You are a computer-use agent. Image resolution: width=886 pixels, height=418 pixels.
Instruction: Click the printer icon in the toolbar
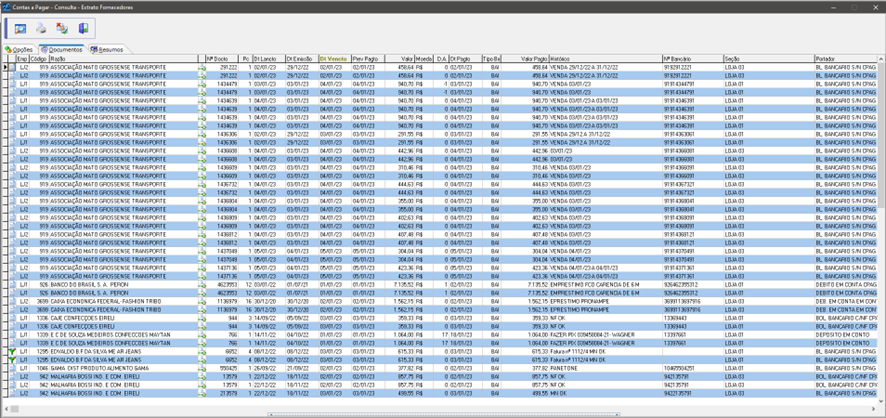click(41, 29)
